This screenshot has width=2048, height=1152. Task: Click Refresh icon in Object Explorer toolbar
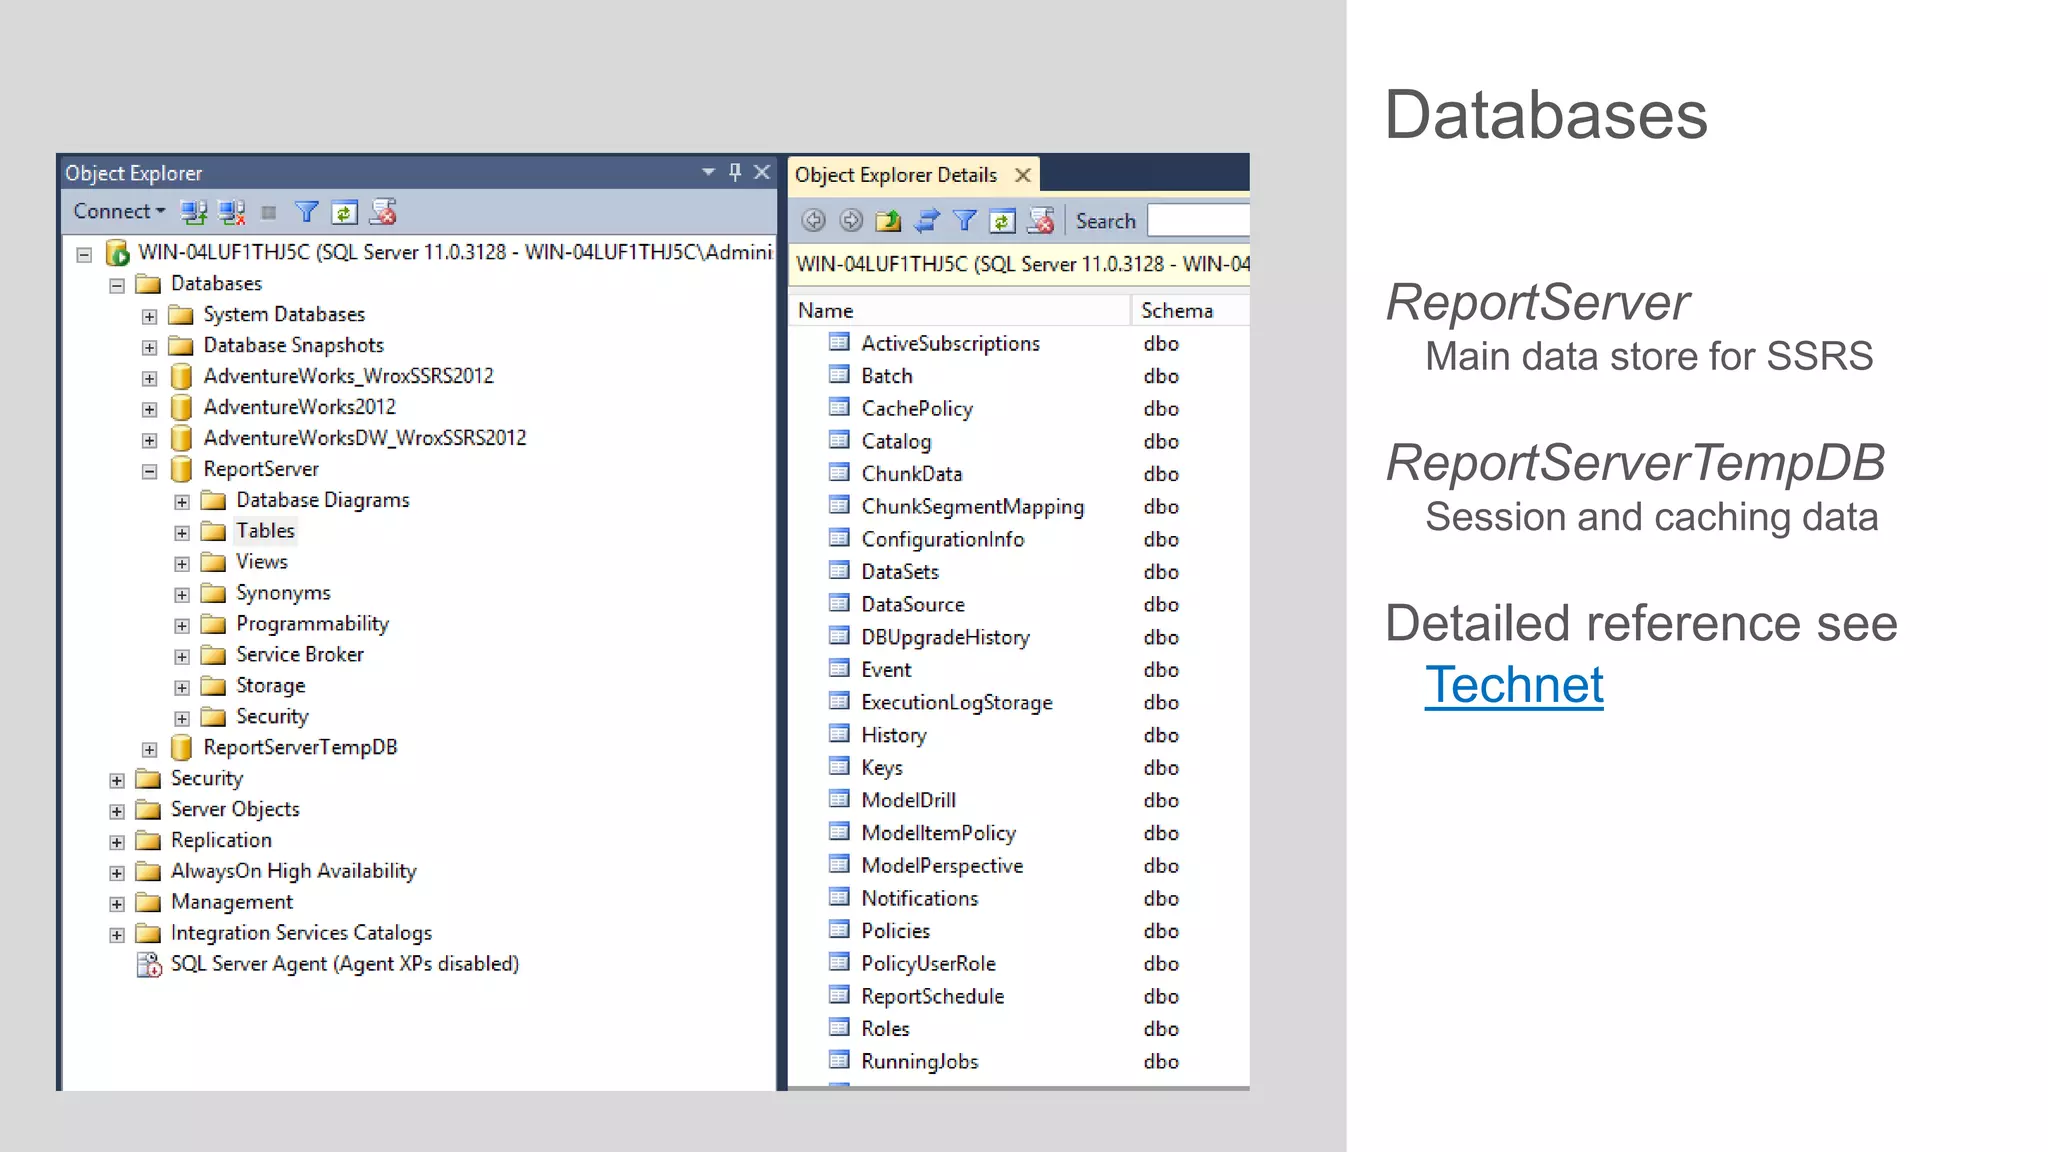click(344, 212)
